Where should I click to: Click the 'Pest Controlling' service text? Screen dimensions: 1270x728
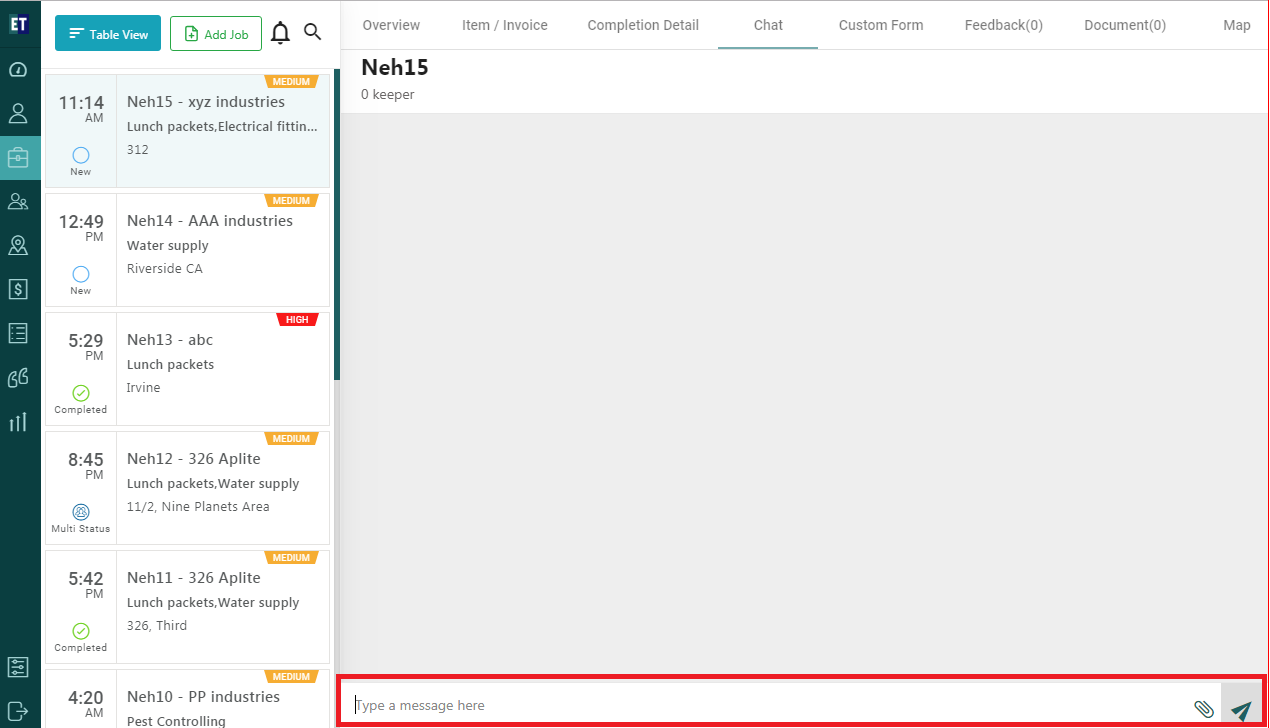[176, 721]
